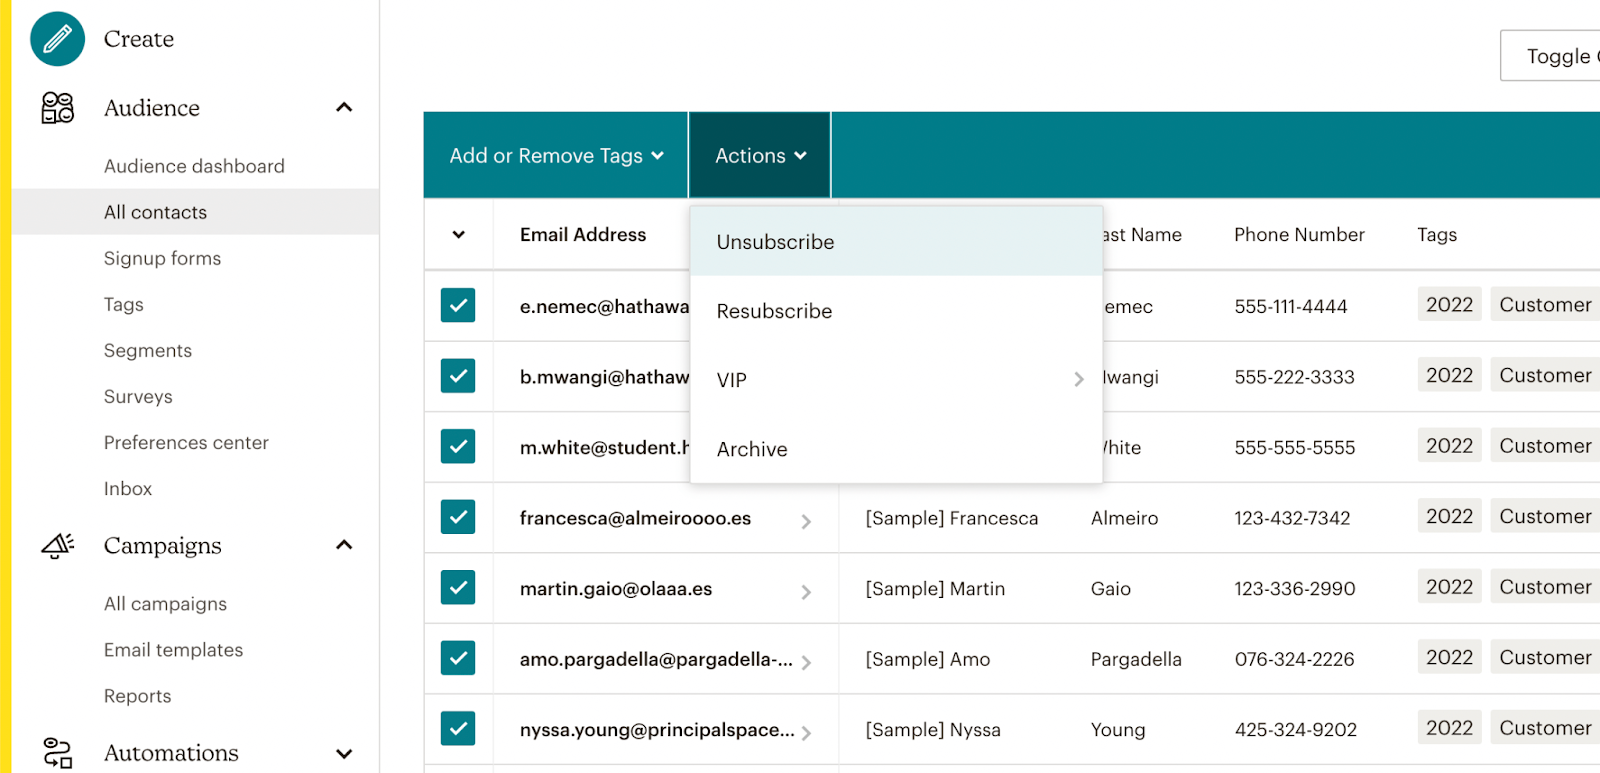Open details arrow for nyssa.young contact

tap(806, 733)
